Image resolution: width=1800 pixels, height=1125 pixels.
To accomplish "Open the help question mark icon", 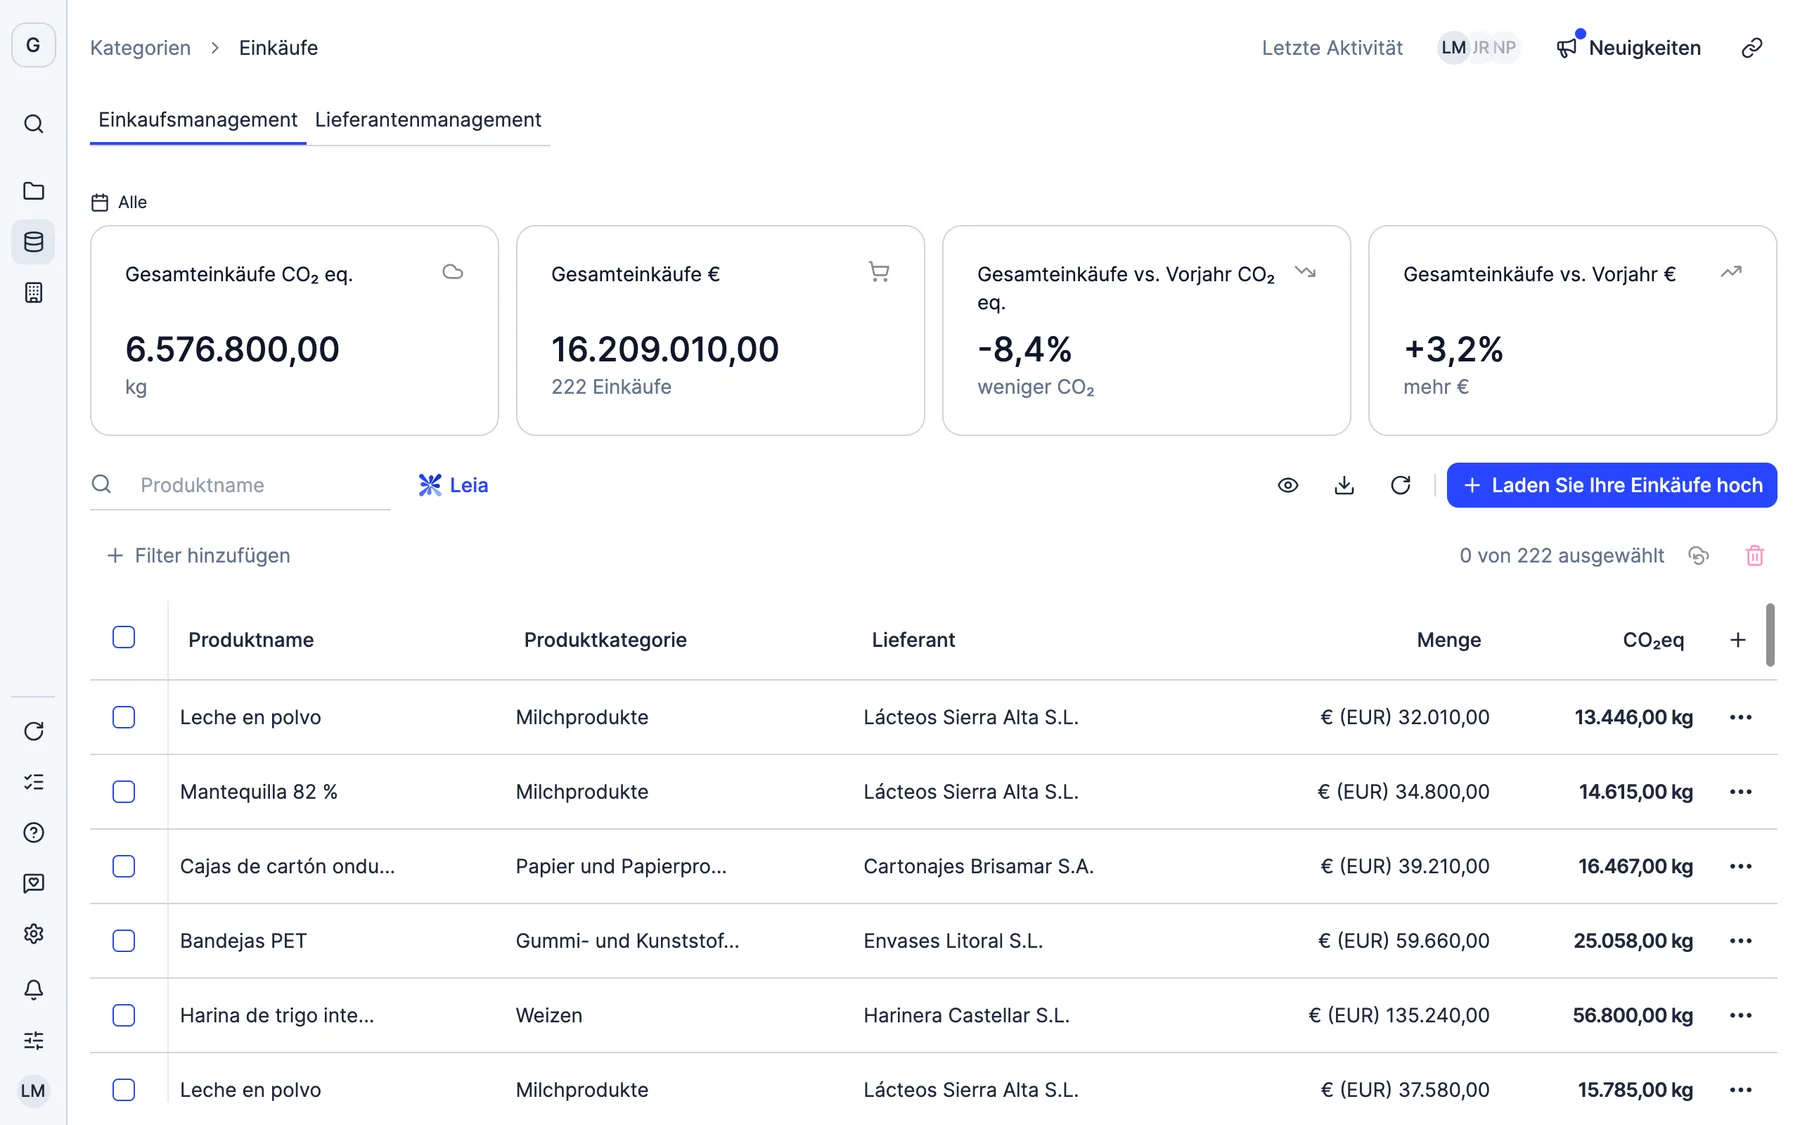I will point(33,833).
